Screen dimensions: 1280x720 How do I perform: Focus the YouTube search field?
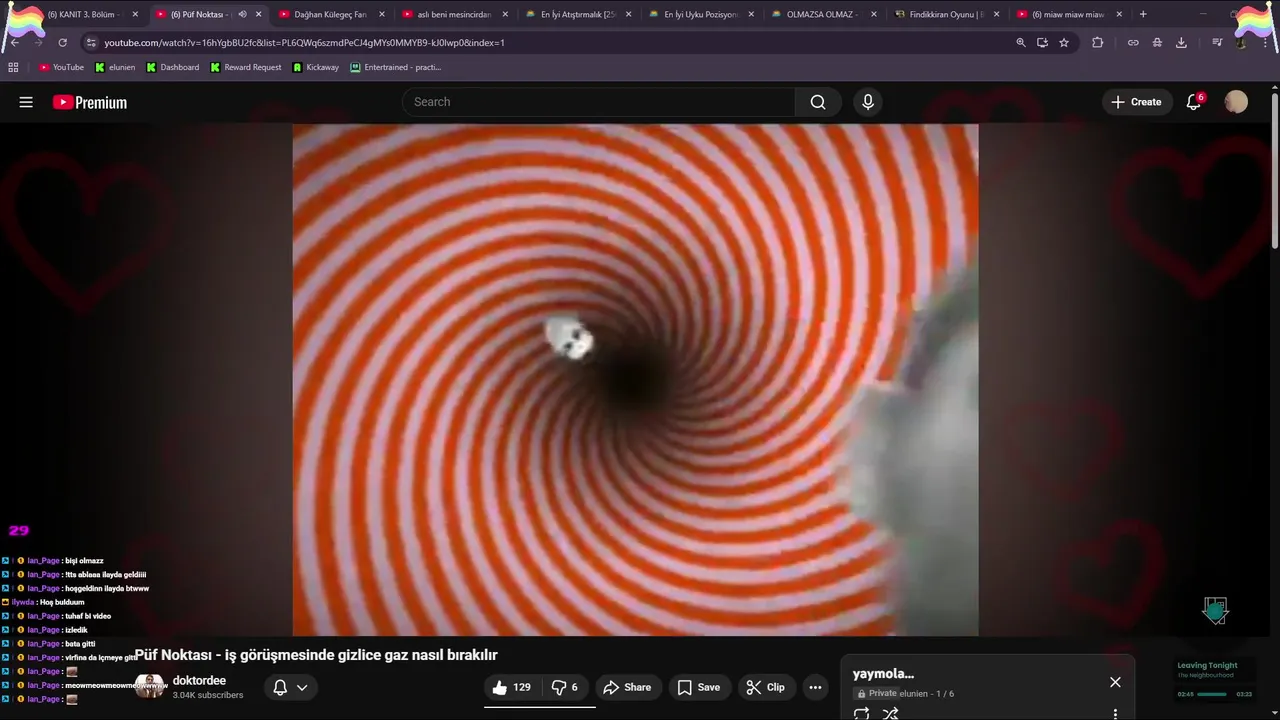pos(598,102)
